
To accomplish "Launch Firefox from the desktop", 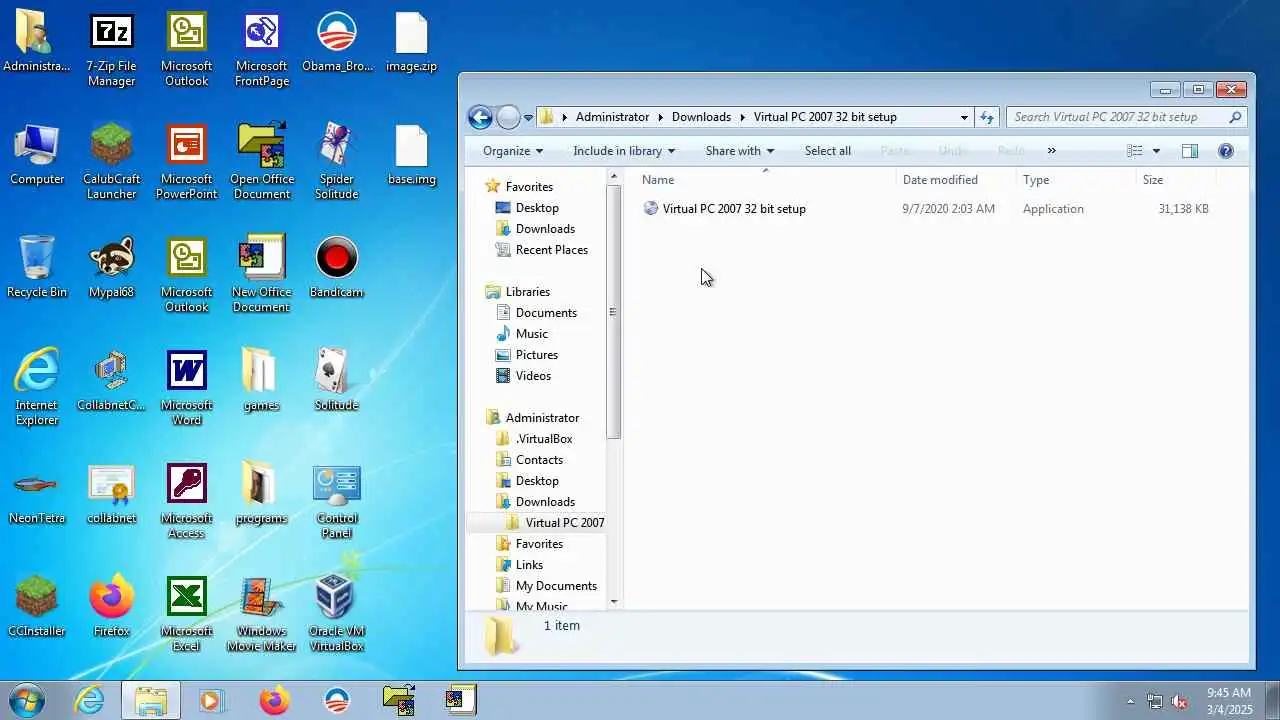I will (111, 607).
